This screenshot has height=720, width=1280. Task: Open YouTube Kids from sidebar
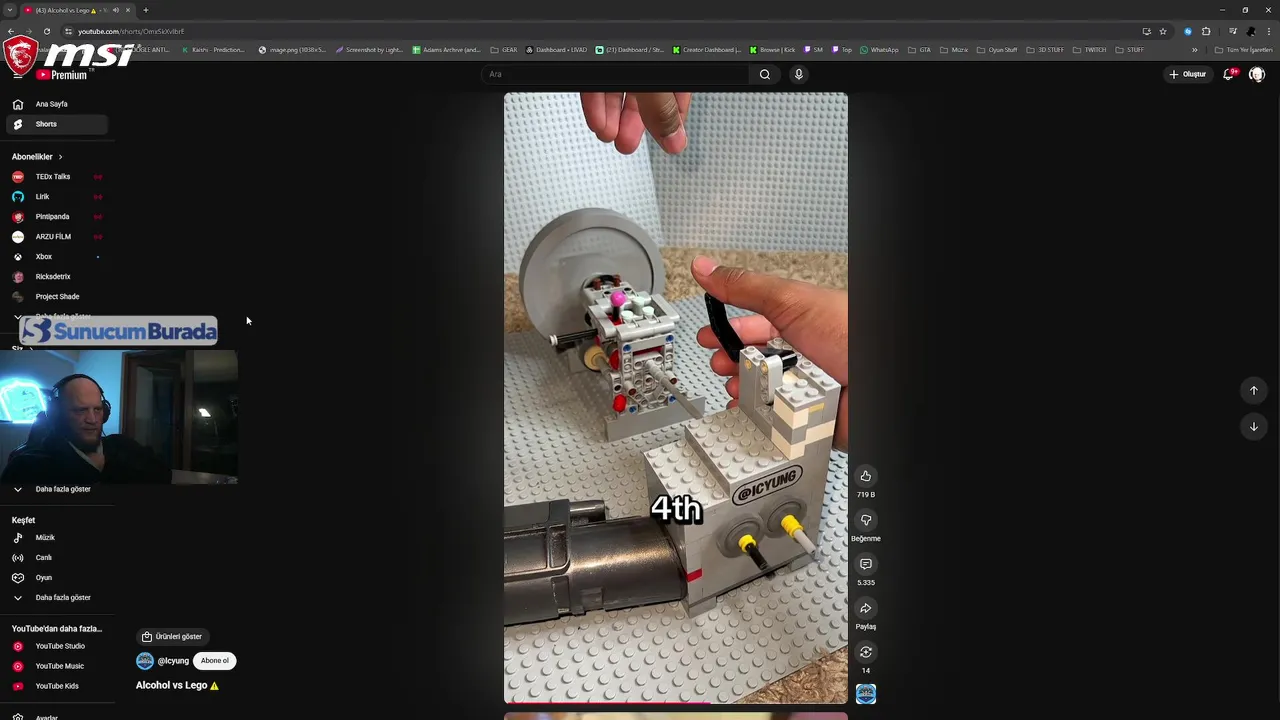pos(55,686)
